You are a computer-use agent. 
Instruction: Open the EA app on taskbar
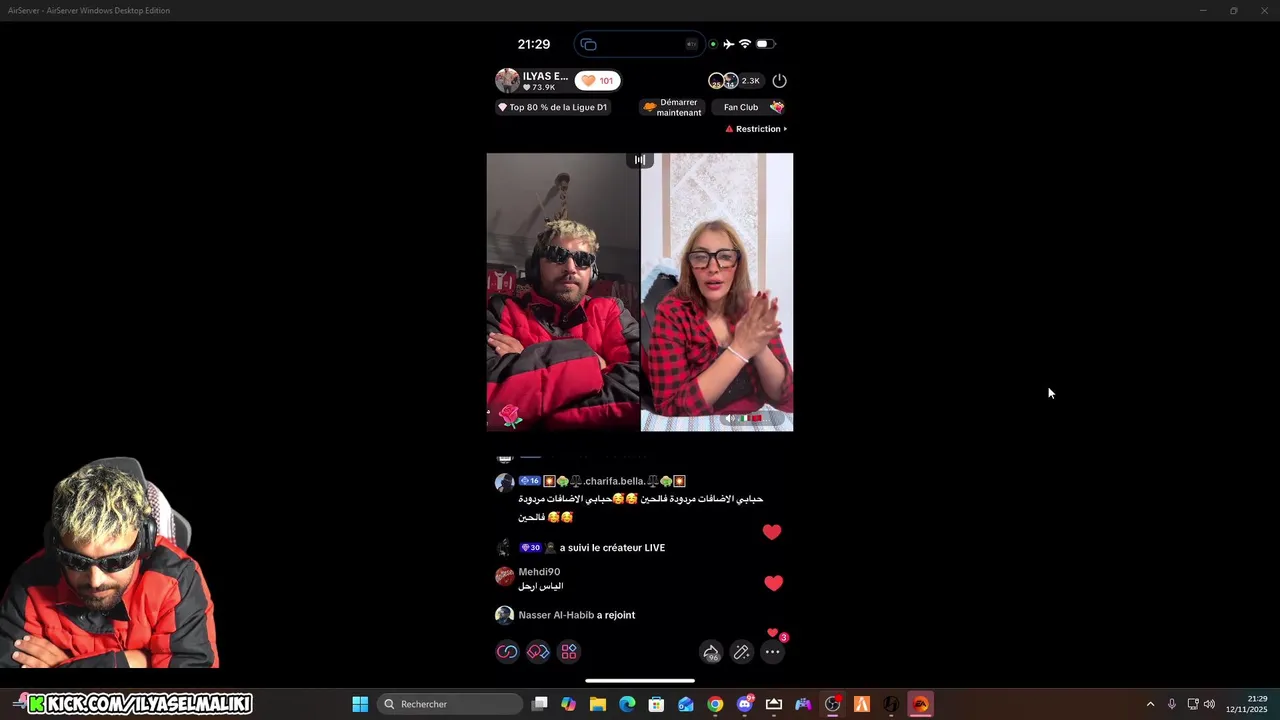(x=920, y=704)
